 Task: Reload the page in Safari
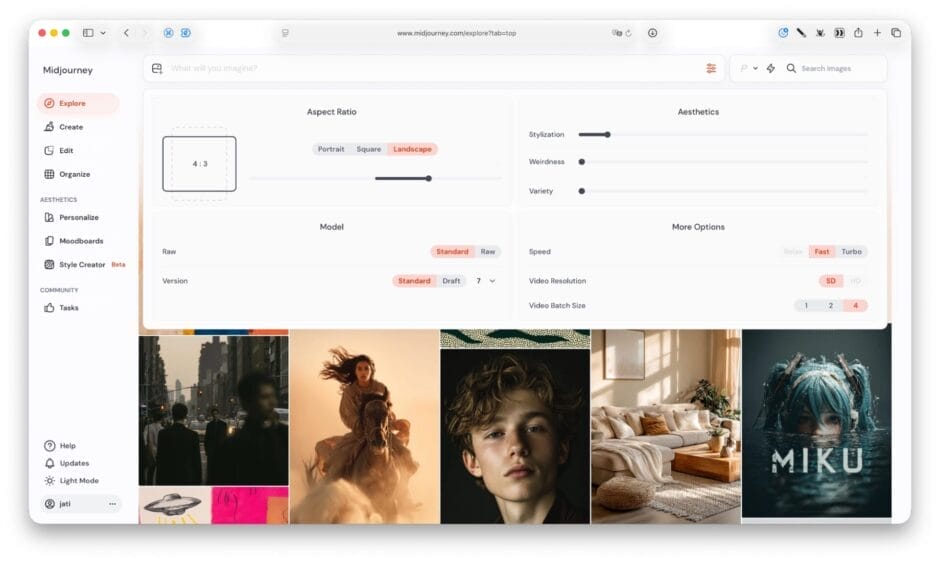pos(628,33)
